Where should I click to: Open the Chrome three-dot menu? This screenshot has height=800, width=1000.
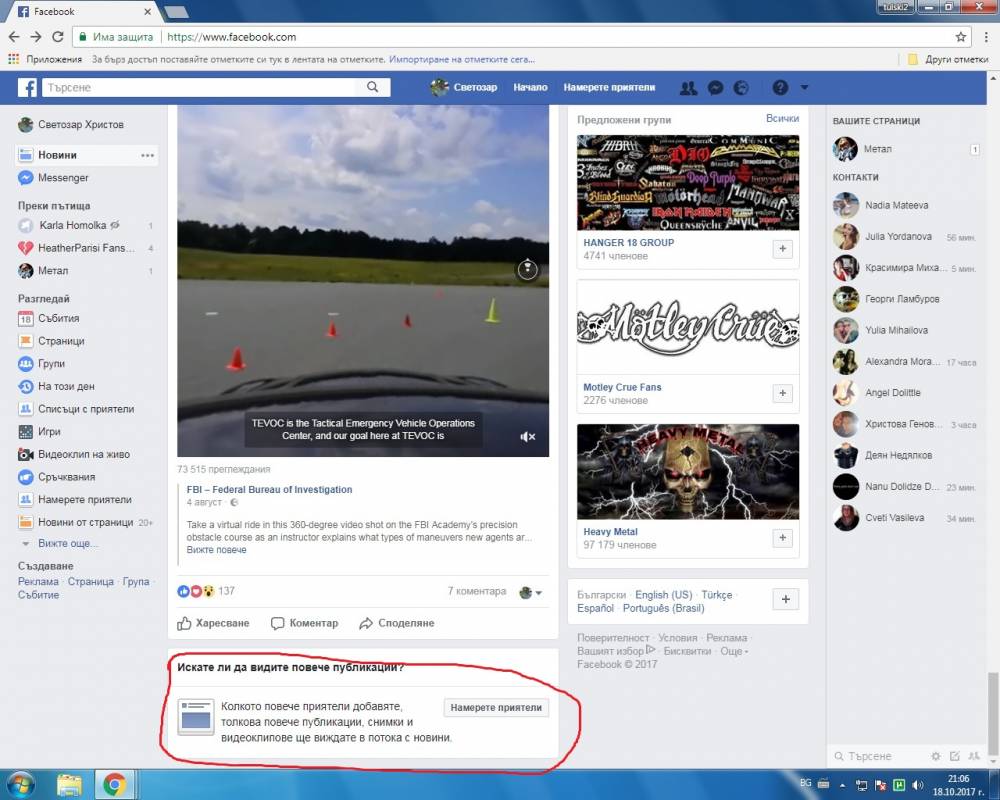click(x=986, y=37)
